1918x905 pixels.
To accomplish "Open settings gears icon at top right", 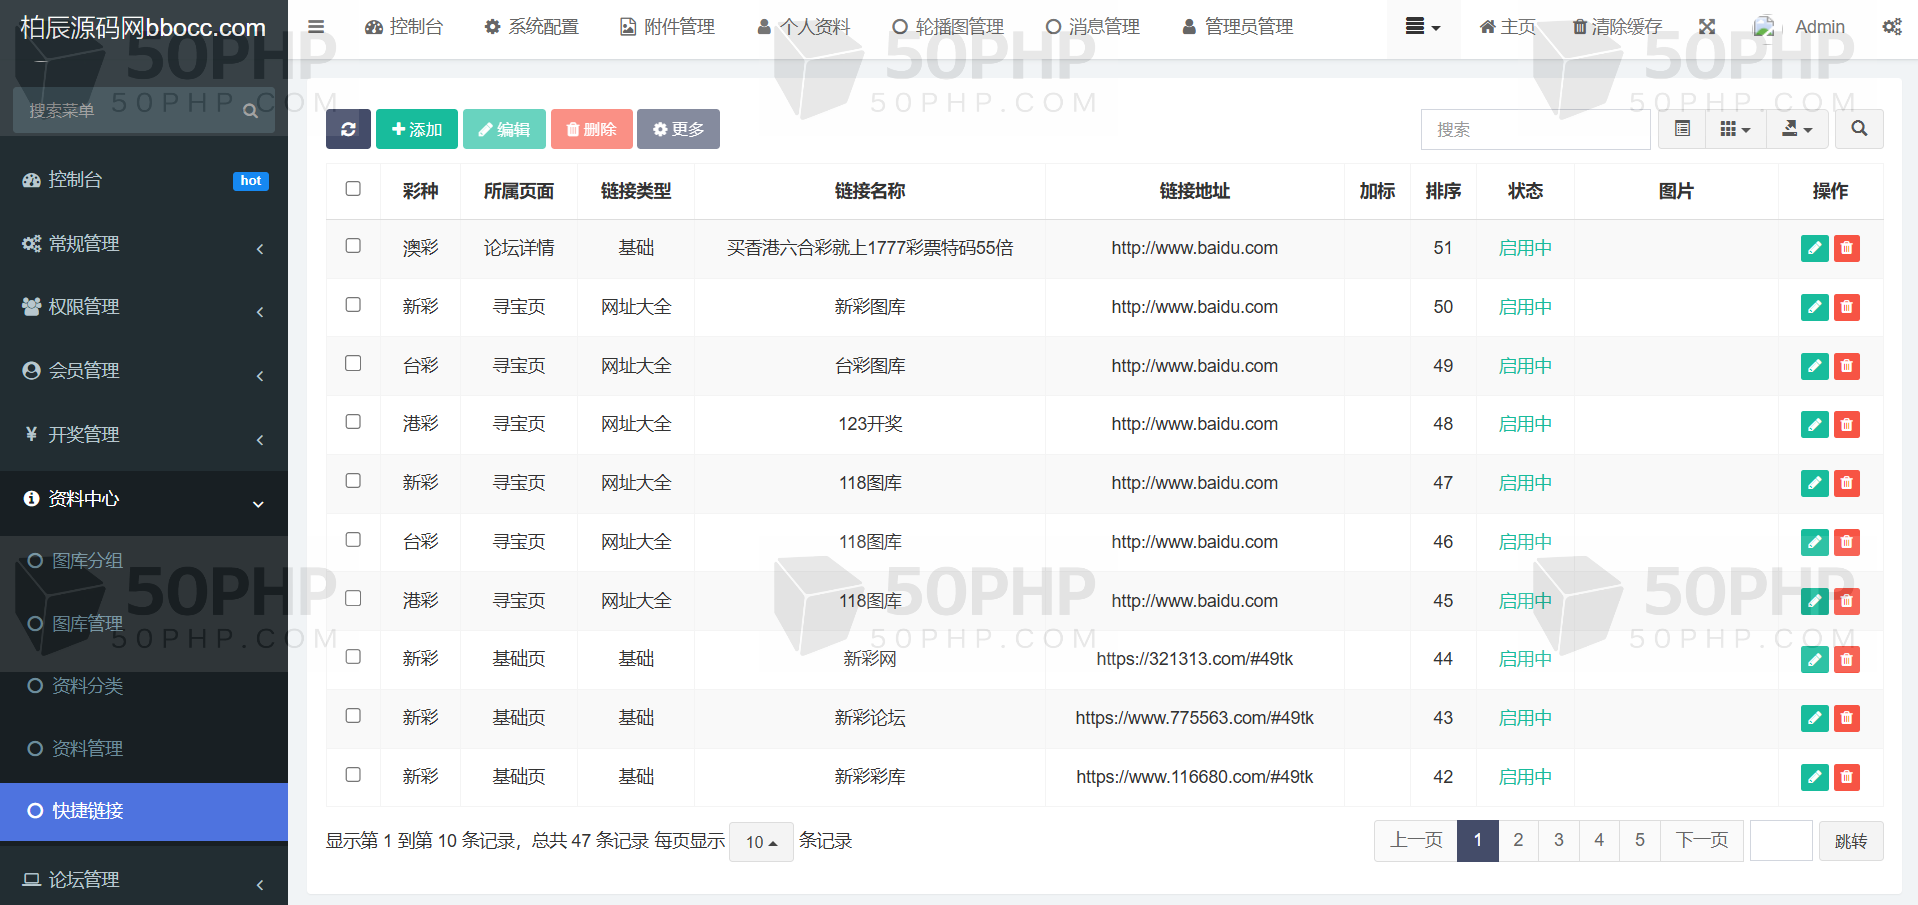I will tap(1892, 27).
